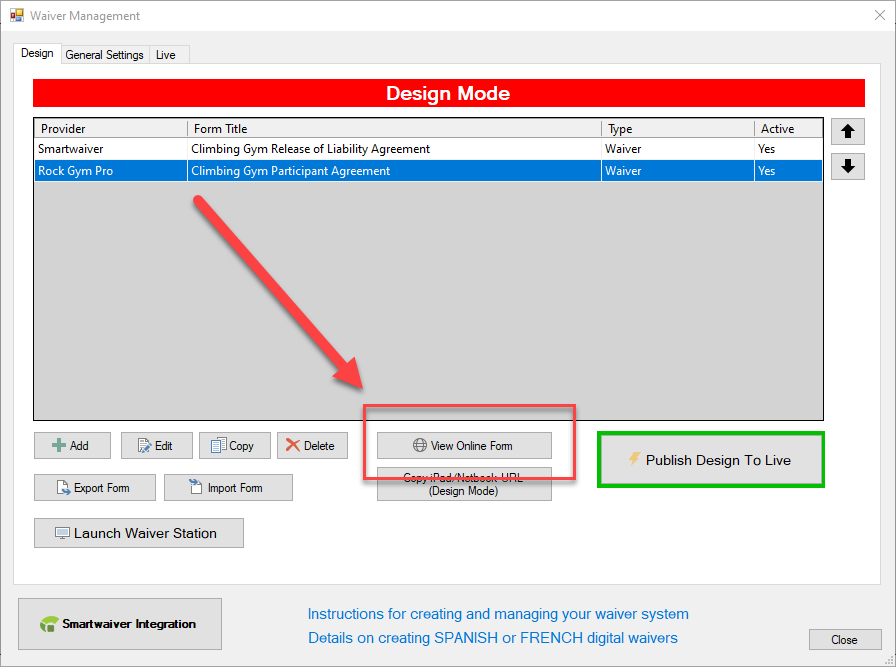
Task: Click Copy iPad/Netbook URL (Design Mode)
Action: tap(464, 486)
